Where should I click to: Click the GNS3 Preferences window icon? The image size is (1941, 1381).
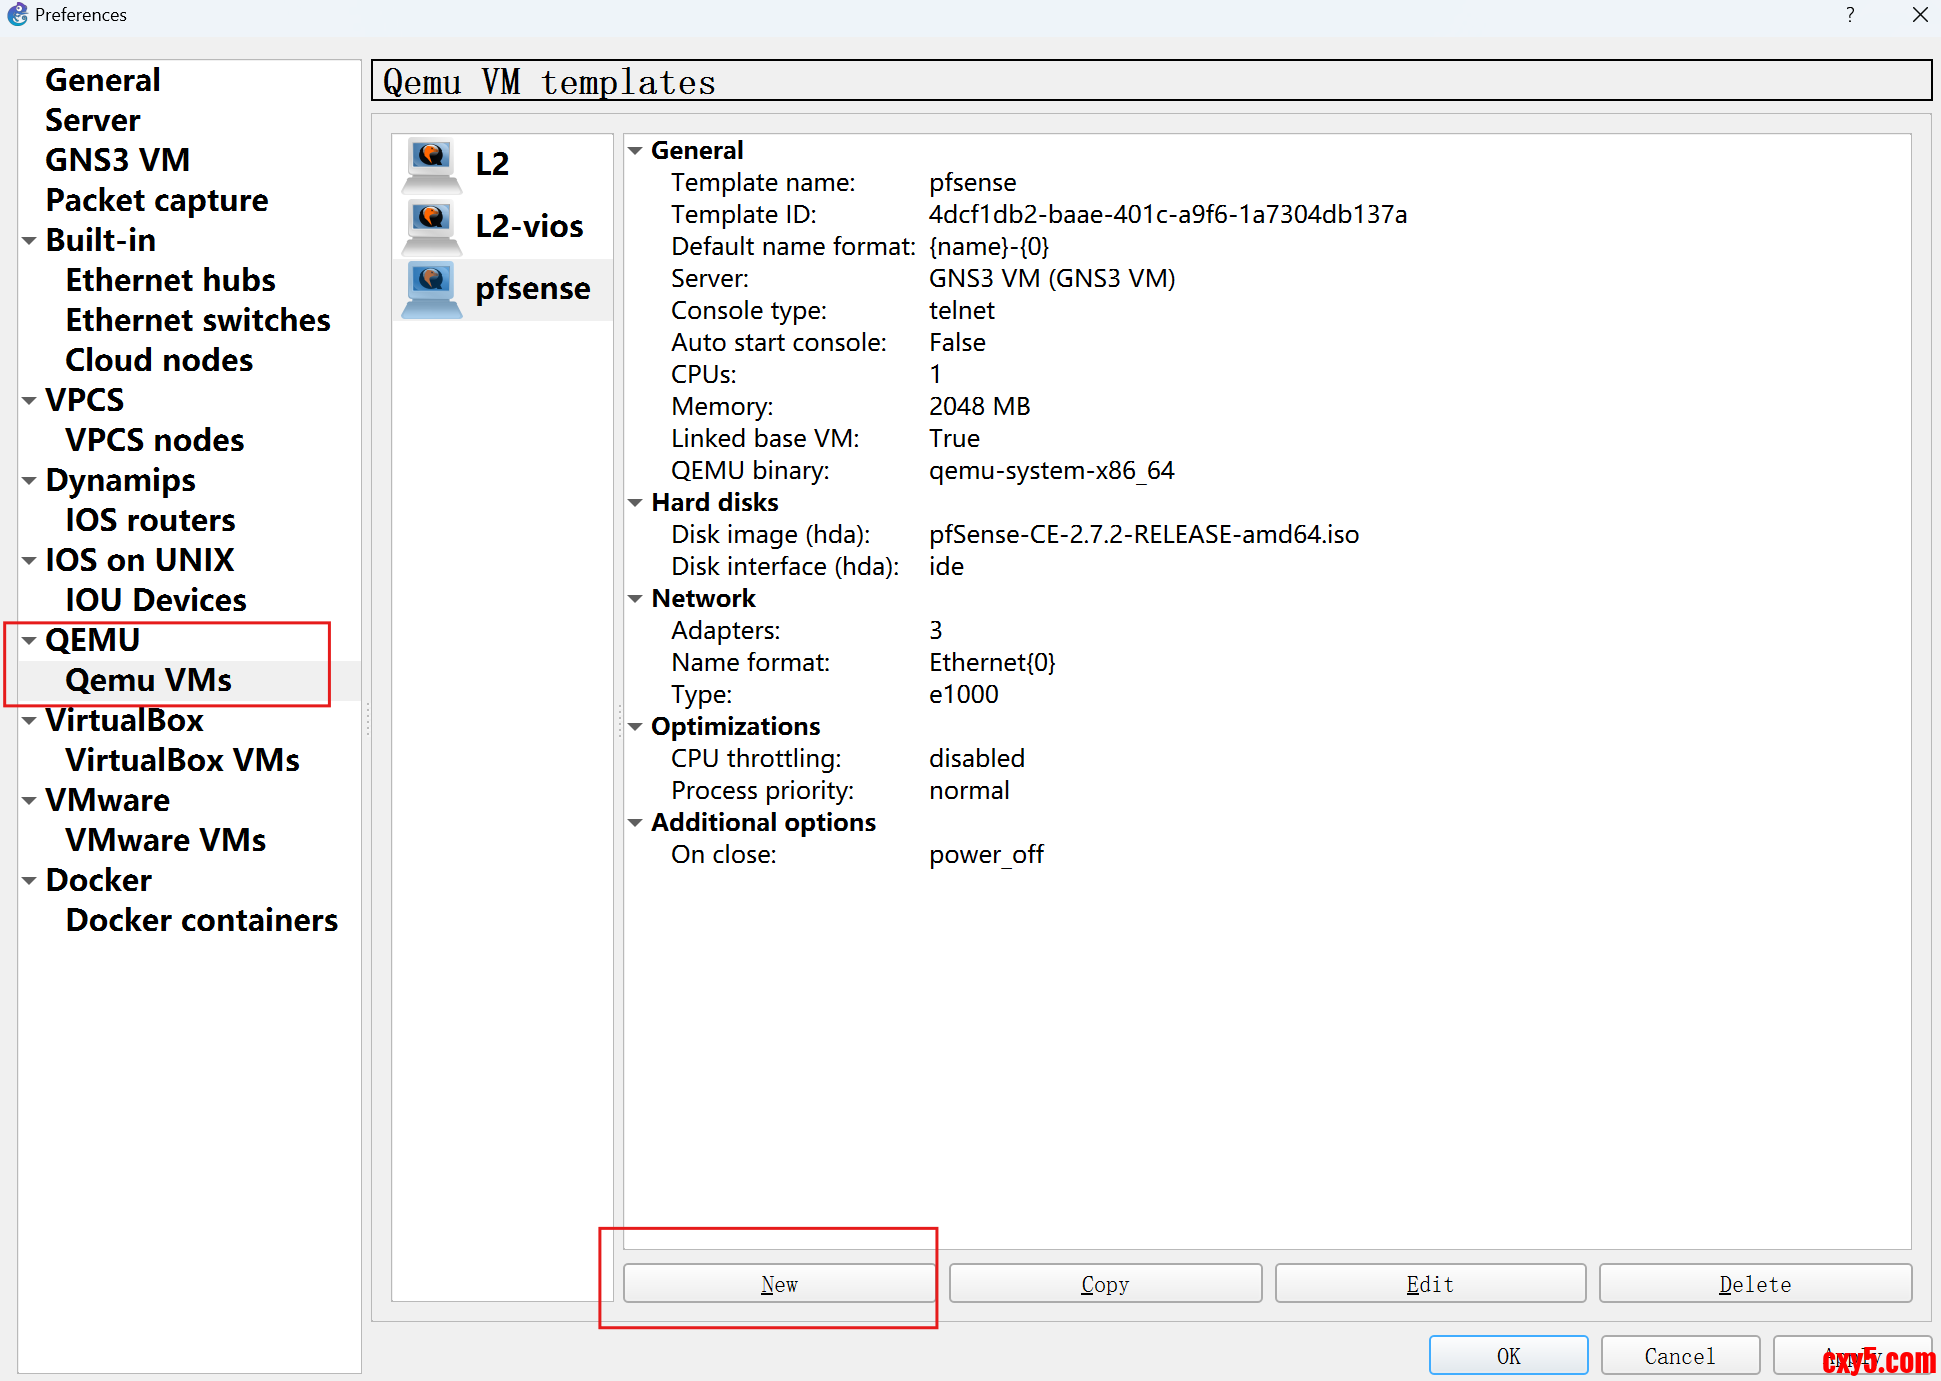tap(17, 15)
